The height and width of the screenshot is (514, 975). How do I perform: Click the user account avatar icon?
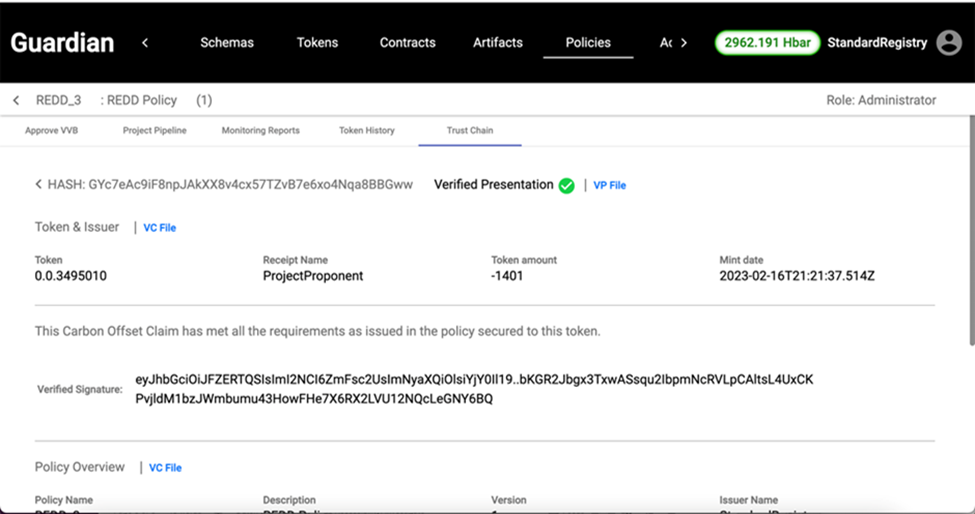tap(948, 43)
